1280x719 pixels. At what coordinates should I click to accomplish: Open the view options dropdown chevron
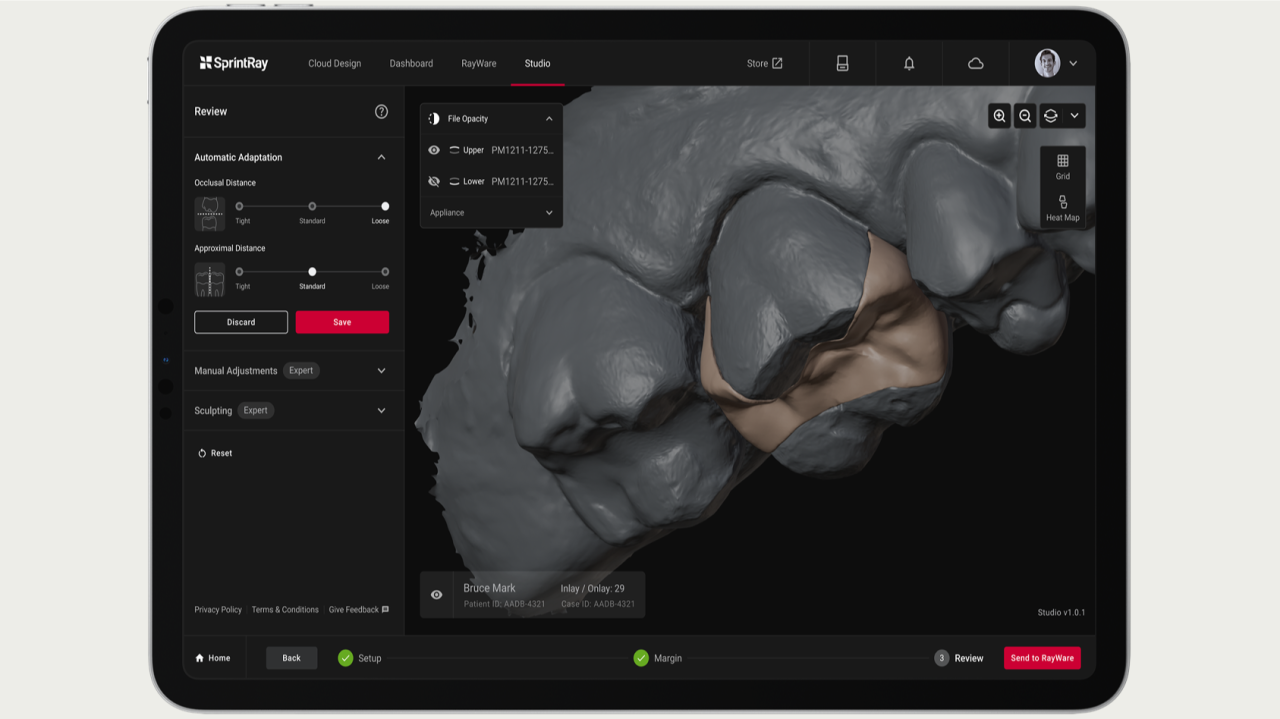pyautogui.click(x=1075, y=116)
